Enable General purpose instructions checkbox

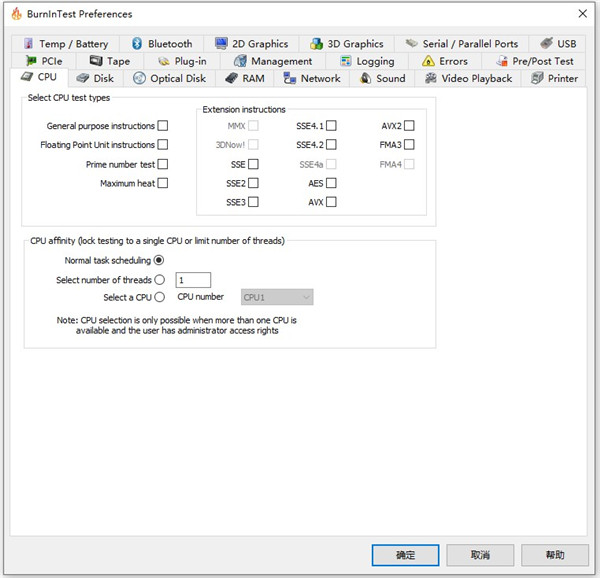(163, 125)
